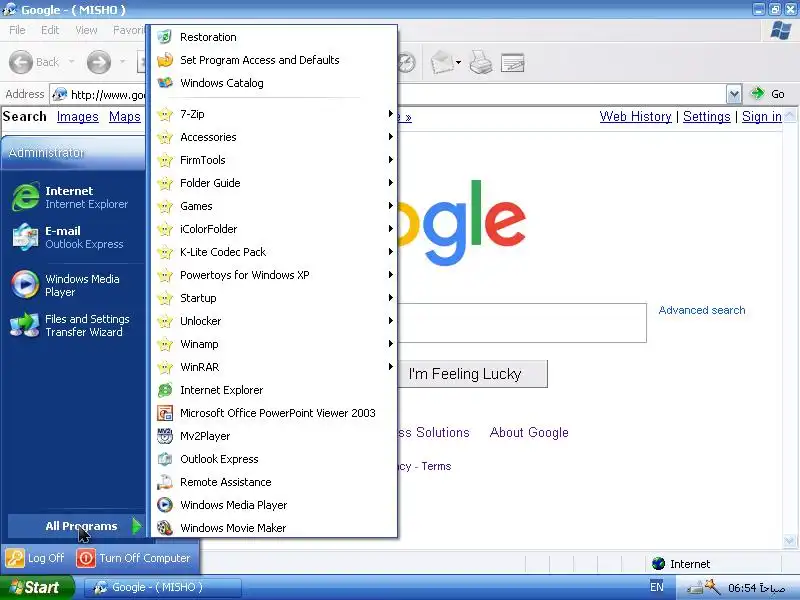
Task: Click the Edit page toolbar icon
Action: click(512, 63)
